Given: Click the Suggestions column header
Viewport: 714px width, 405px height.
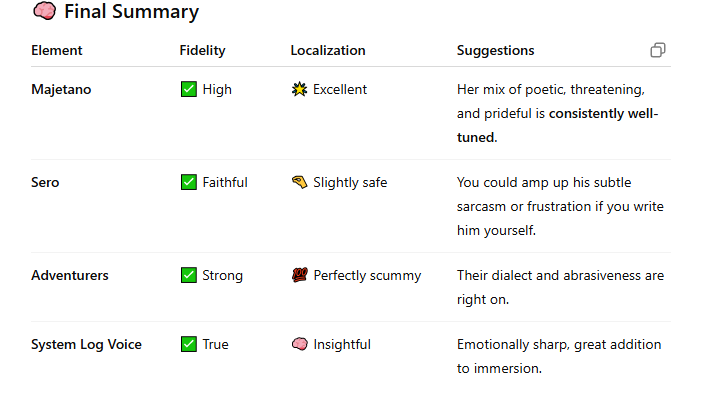Looking at the screenshot, I should coord(495,50).
